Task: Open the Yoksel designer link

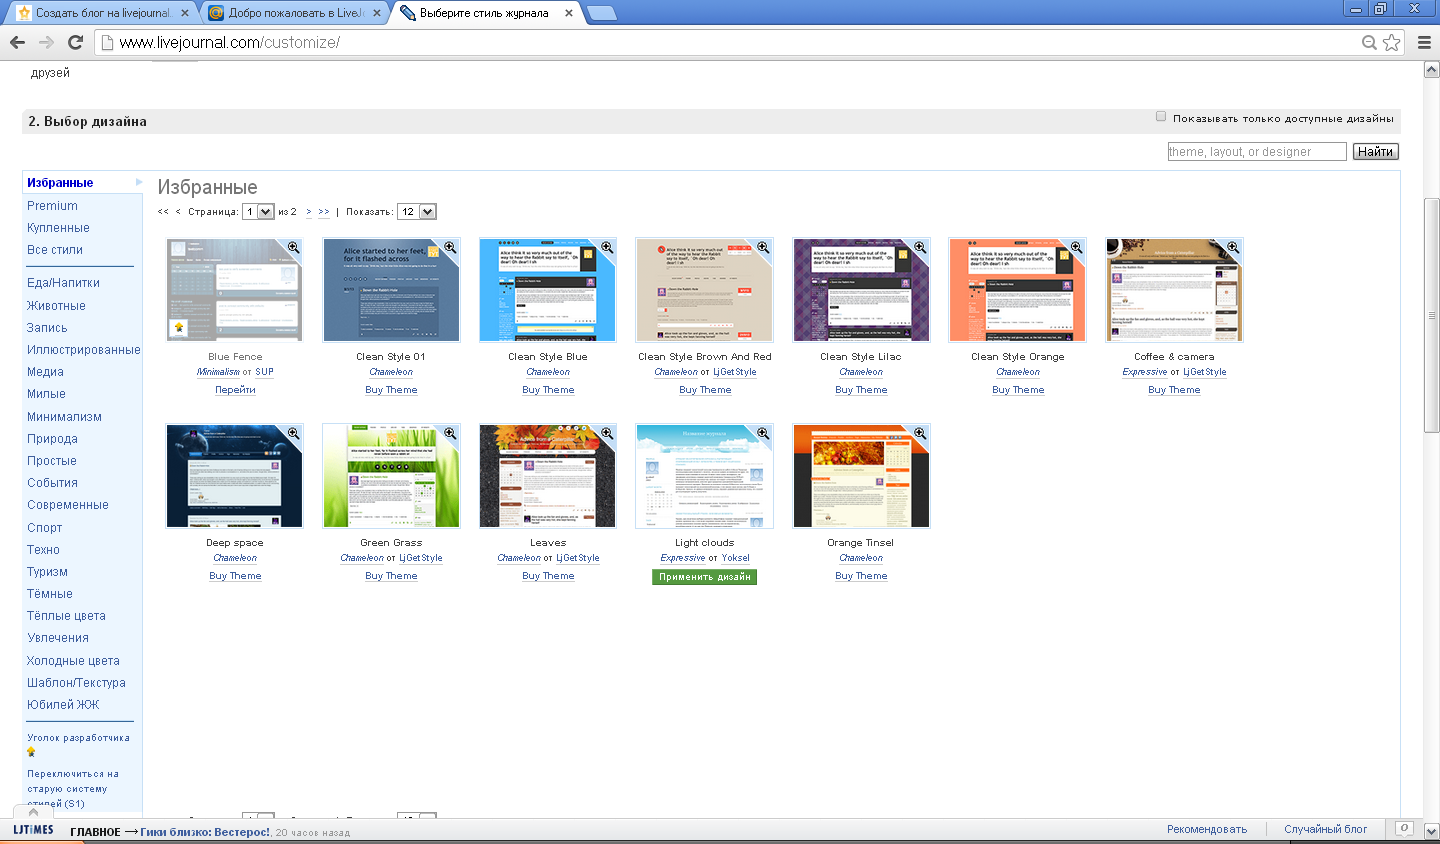Action: point(735,558)
